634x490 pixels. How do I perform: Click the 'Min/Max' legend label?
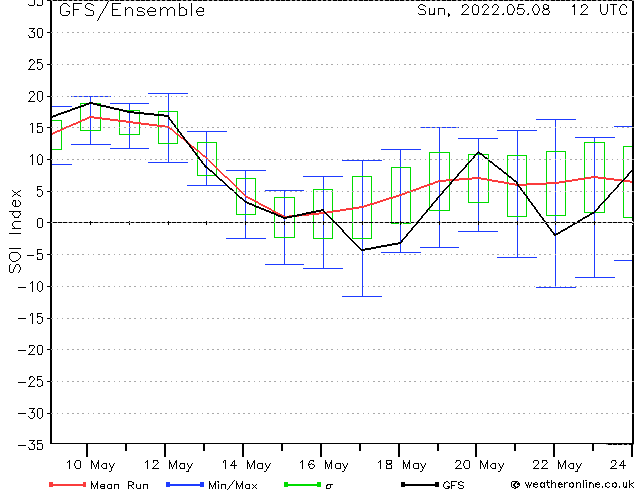(x=233, y=485)
